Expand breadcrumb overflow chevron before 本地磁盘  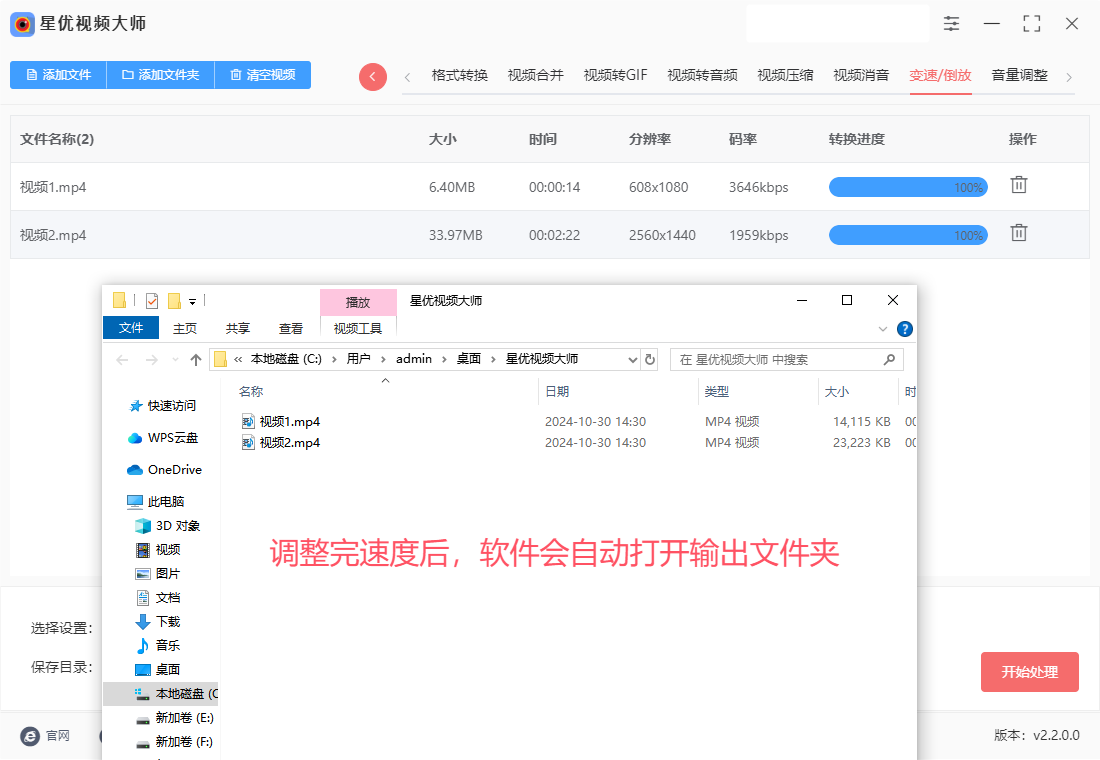238,359
